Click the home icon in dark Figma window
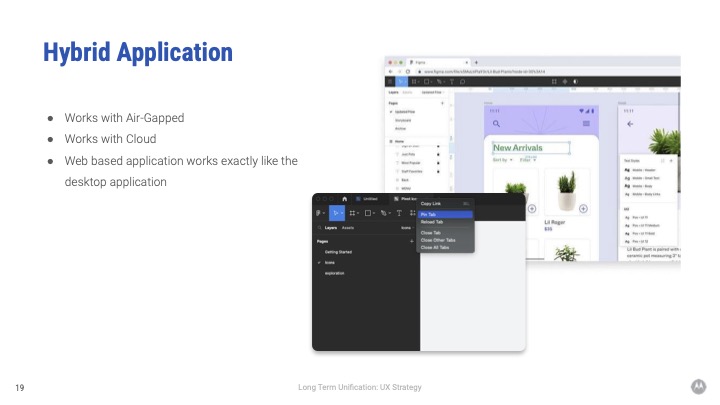The height and width of the screenshot is (405, 720). pos(344,199)
